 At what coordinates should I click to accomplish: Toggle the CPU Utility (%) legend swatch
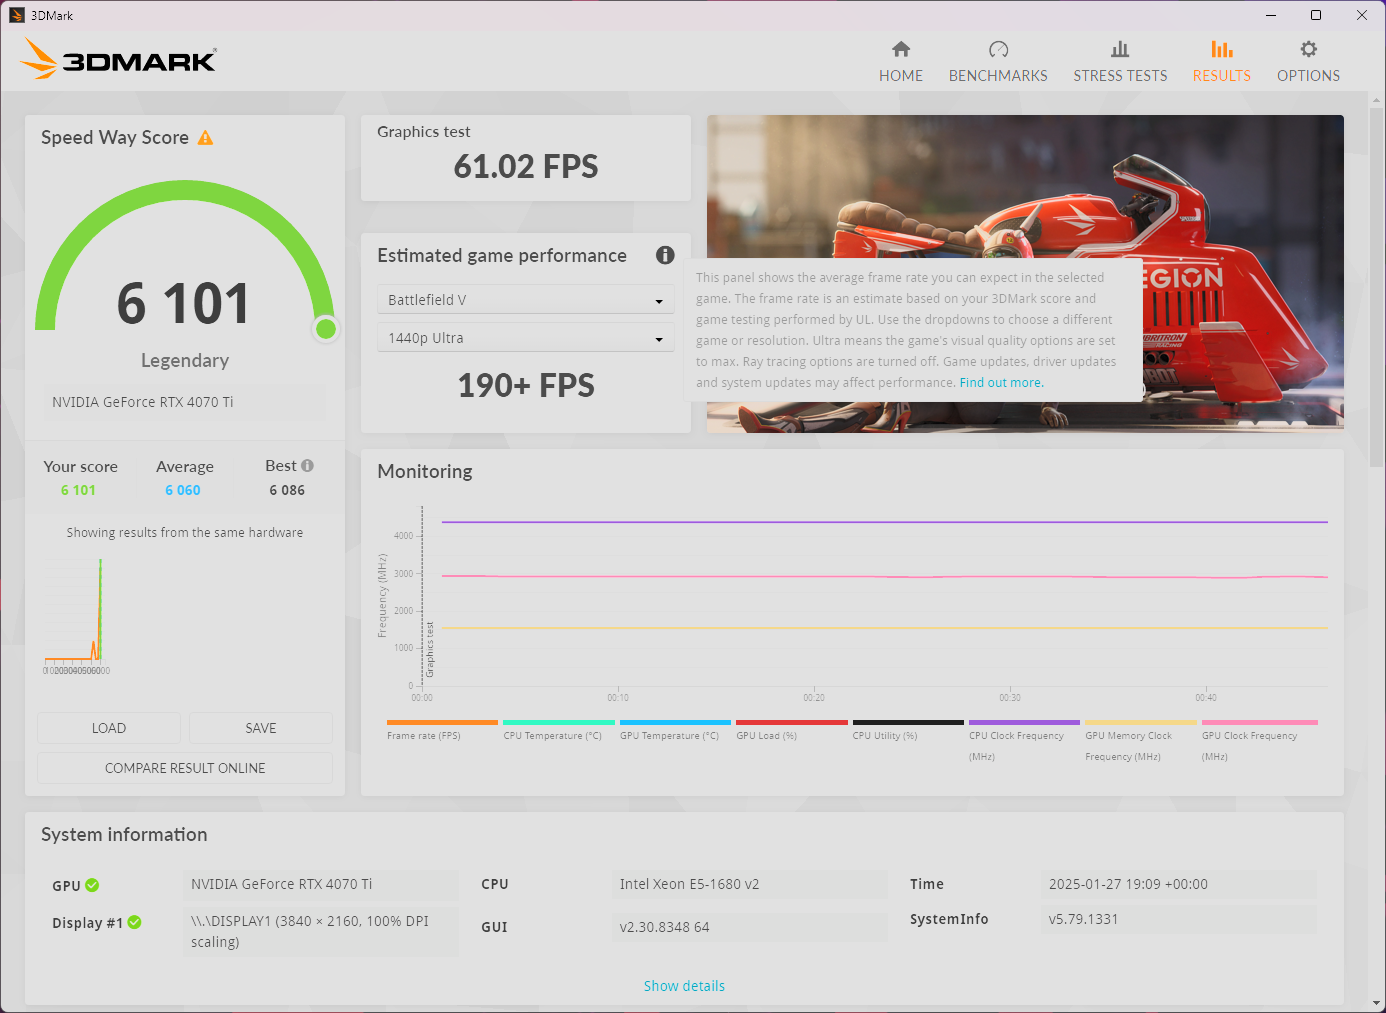click(x=908, y=722)
